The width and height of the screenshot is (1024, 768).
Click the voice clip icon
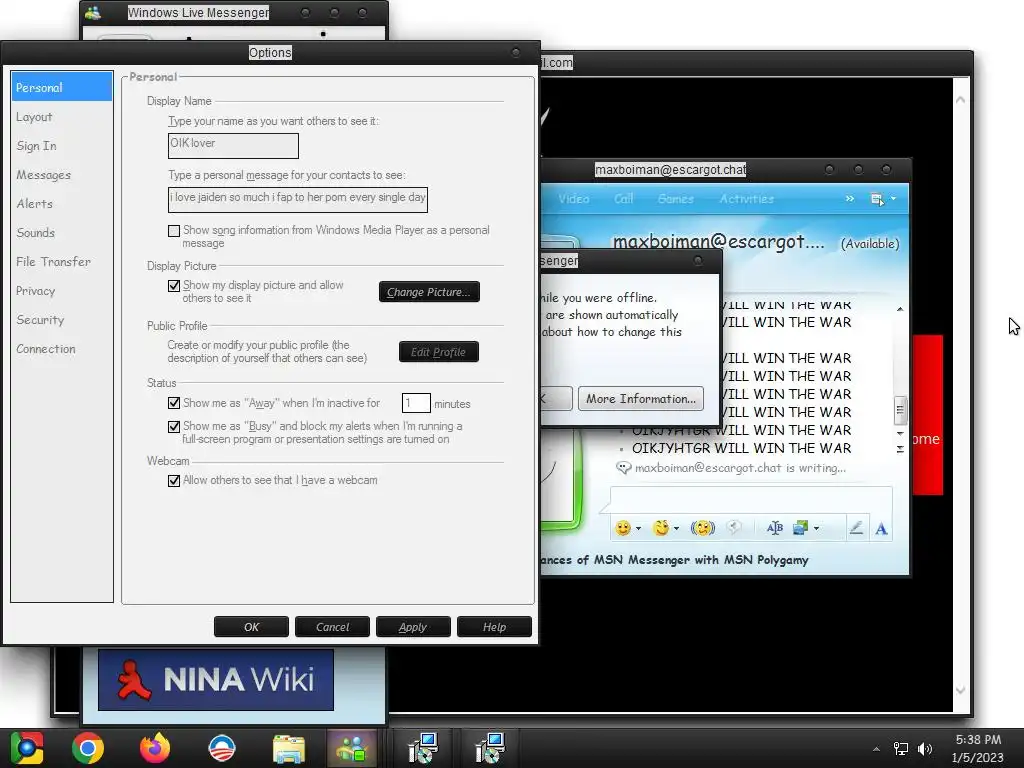[734, 528]
